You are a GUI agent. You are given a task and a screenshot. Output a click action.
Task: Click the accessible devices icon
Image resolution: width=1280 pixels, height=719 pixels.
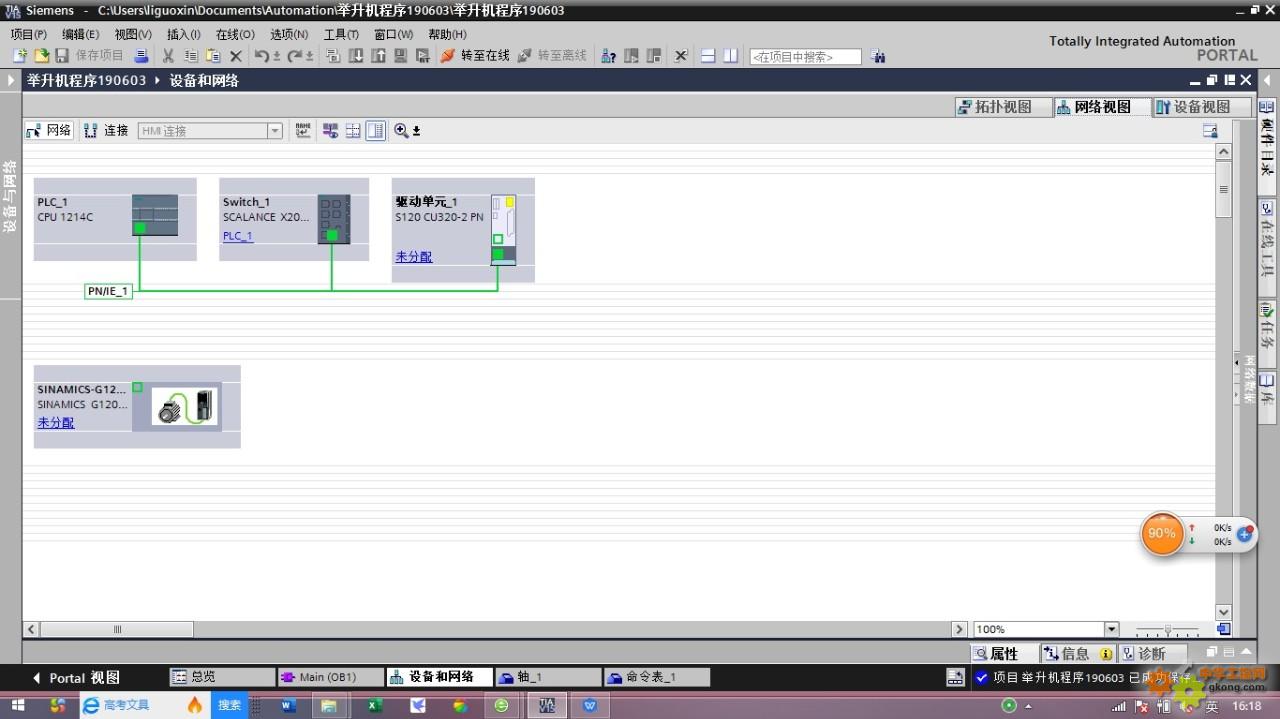pyautogui.click(x=608, y=56)
